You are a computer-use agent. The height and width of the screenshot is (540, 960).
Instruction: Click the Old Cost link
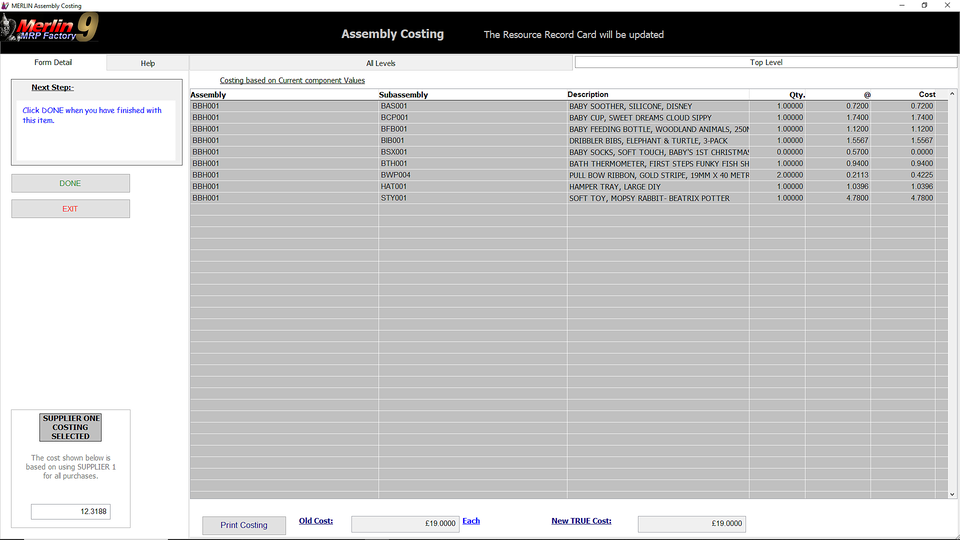tap(316, 521)
